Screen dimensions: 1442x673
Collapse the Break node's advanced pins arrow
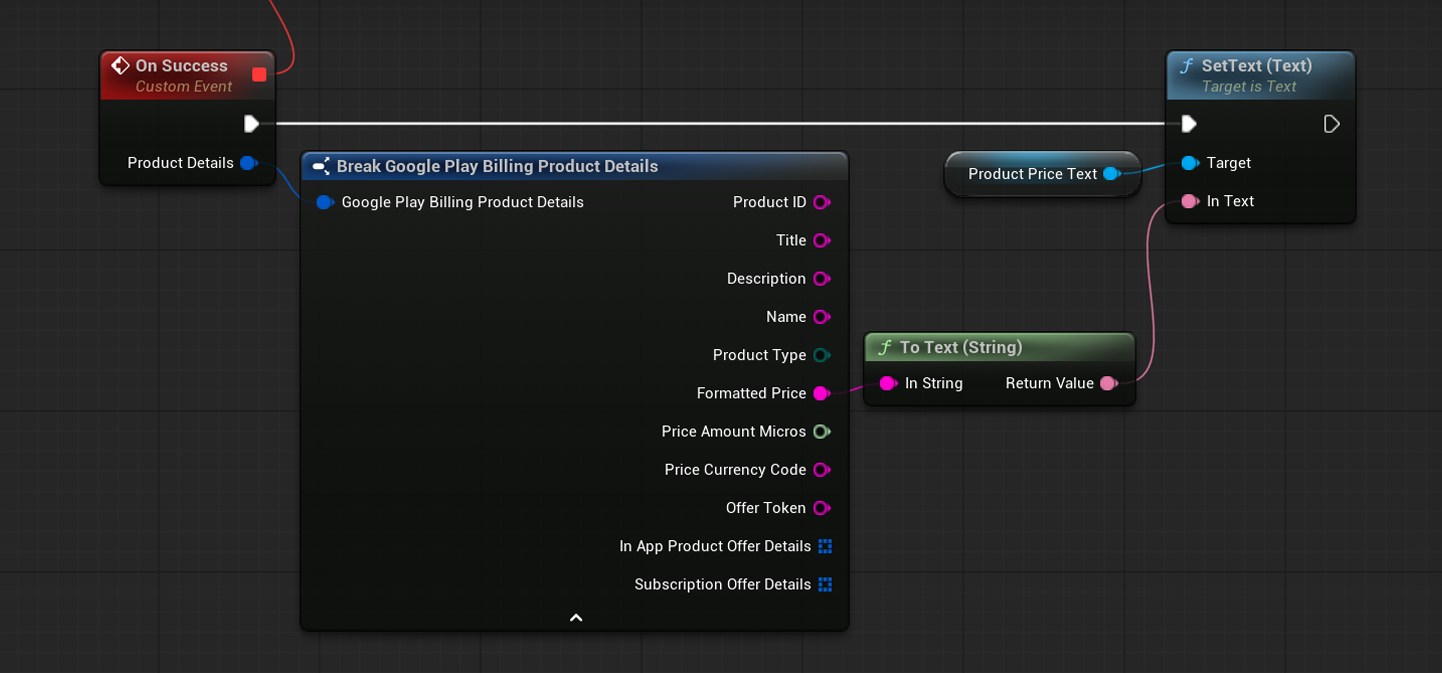click(576, 618)
